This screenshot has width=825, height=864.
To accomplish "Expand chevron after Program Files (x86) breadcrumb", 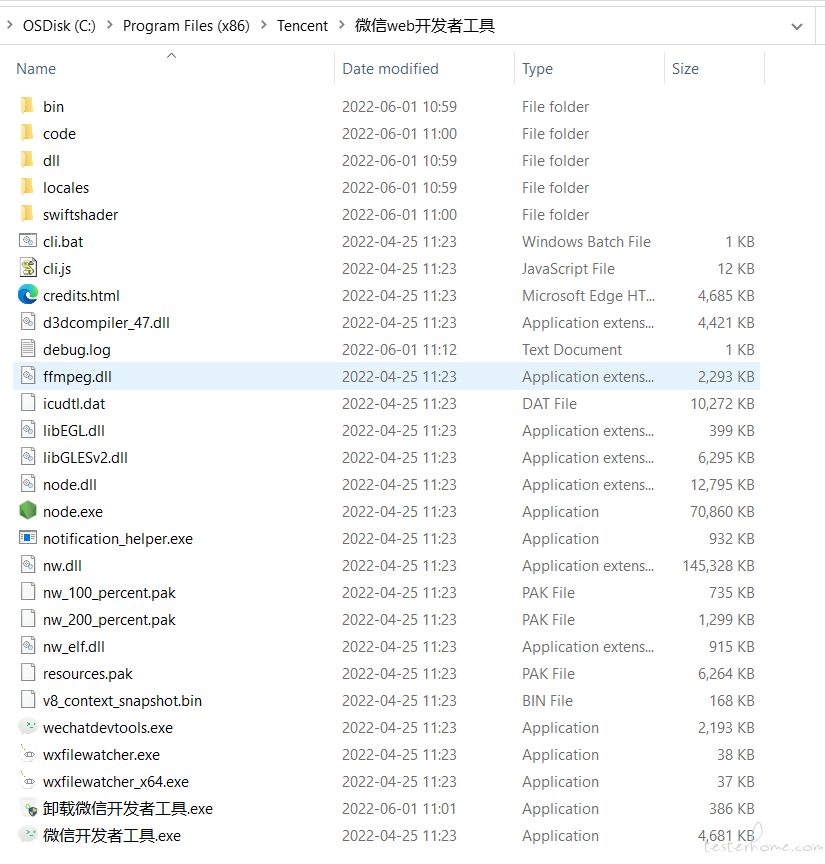I will click(x=263, y=25).
